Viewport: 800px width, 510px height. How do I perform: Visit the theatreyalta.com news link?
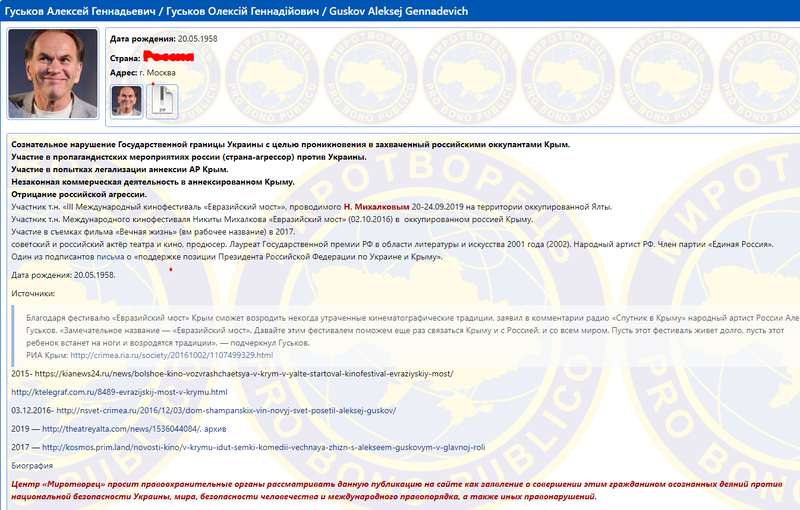tap(130, 428)
